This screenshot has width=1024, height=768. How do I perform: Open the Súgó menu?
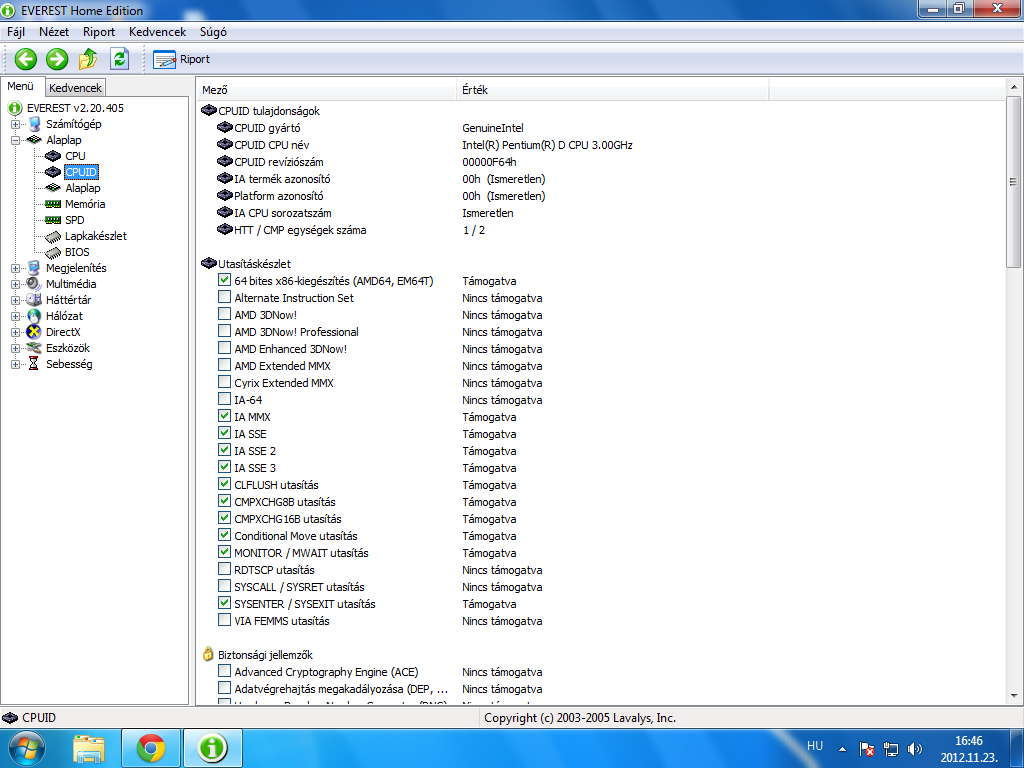213,31
